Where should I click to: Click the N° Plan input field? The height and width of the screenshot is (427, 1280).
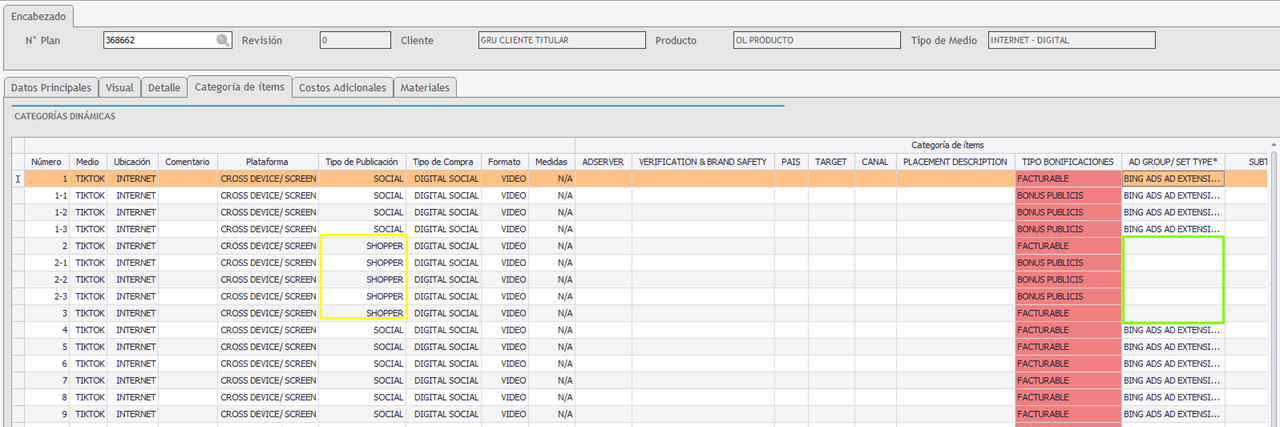158,40
